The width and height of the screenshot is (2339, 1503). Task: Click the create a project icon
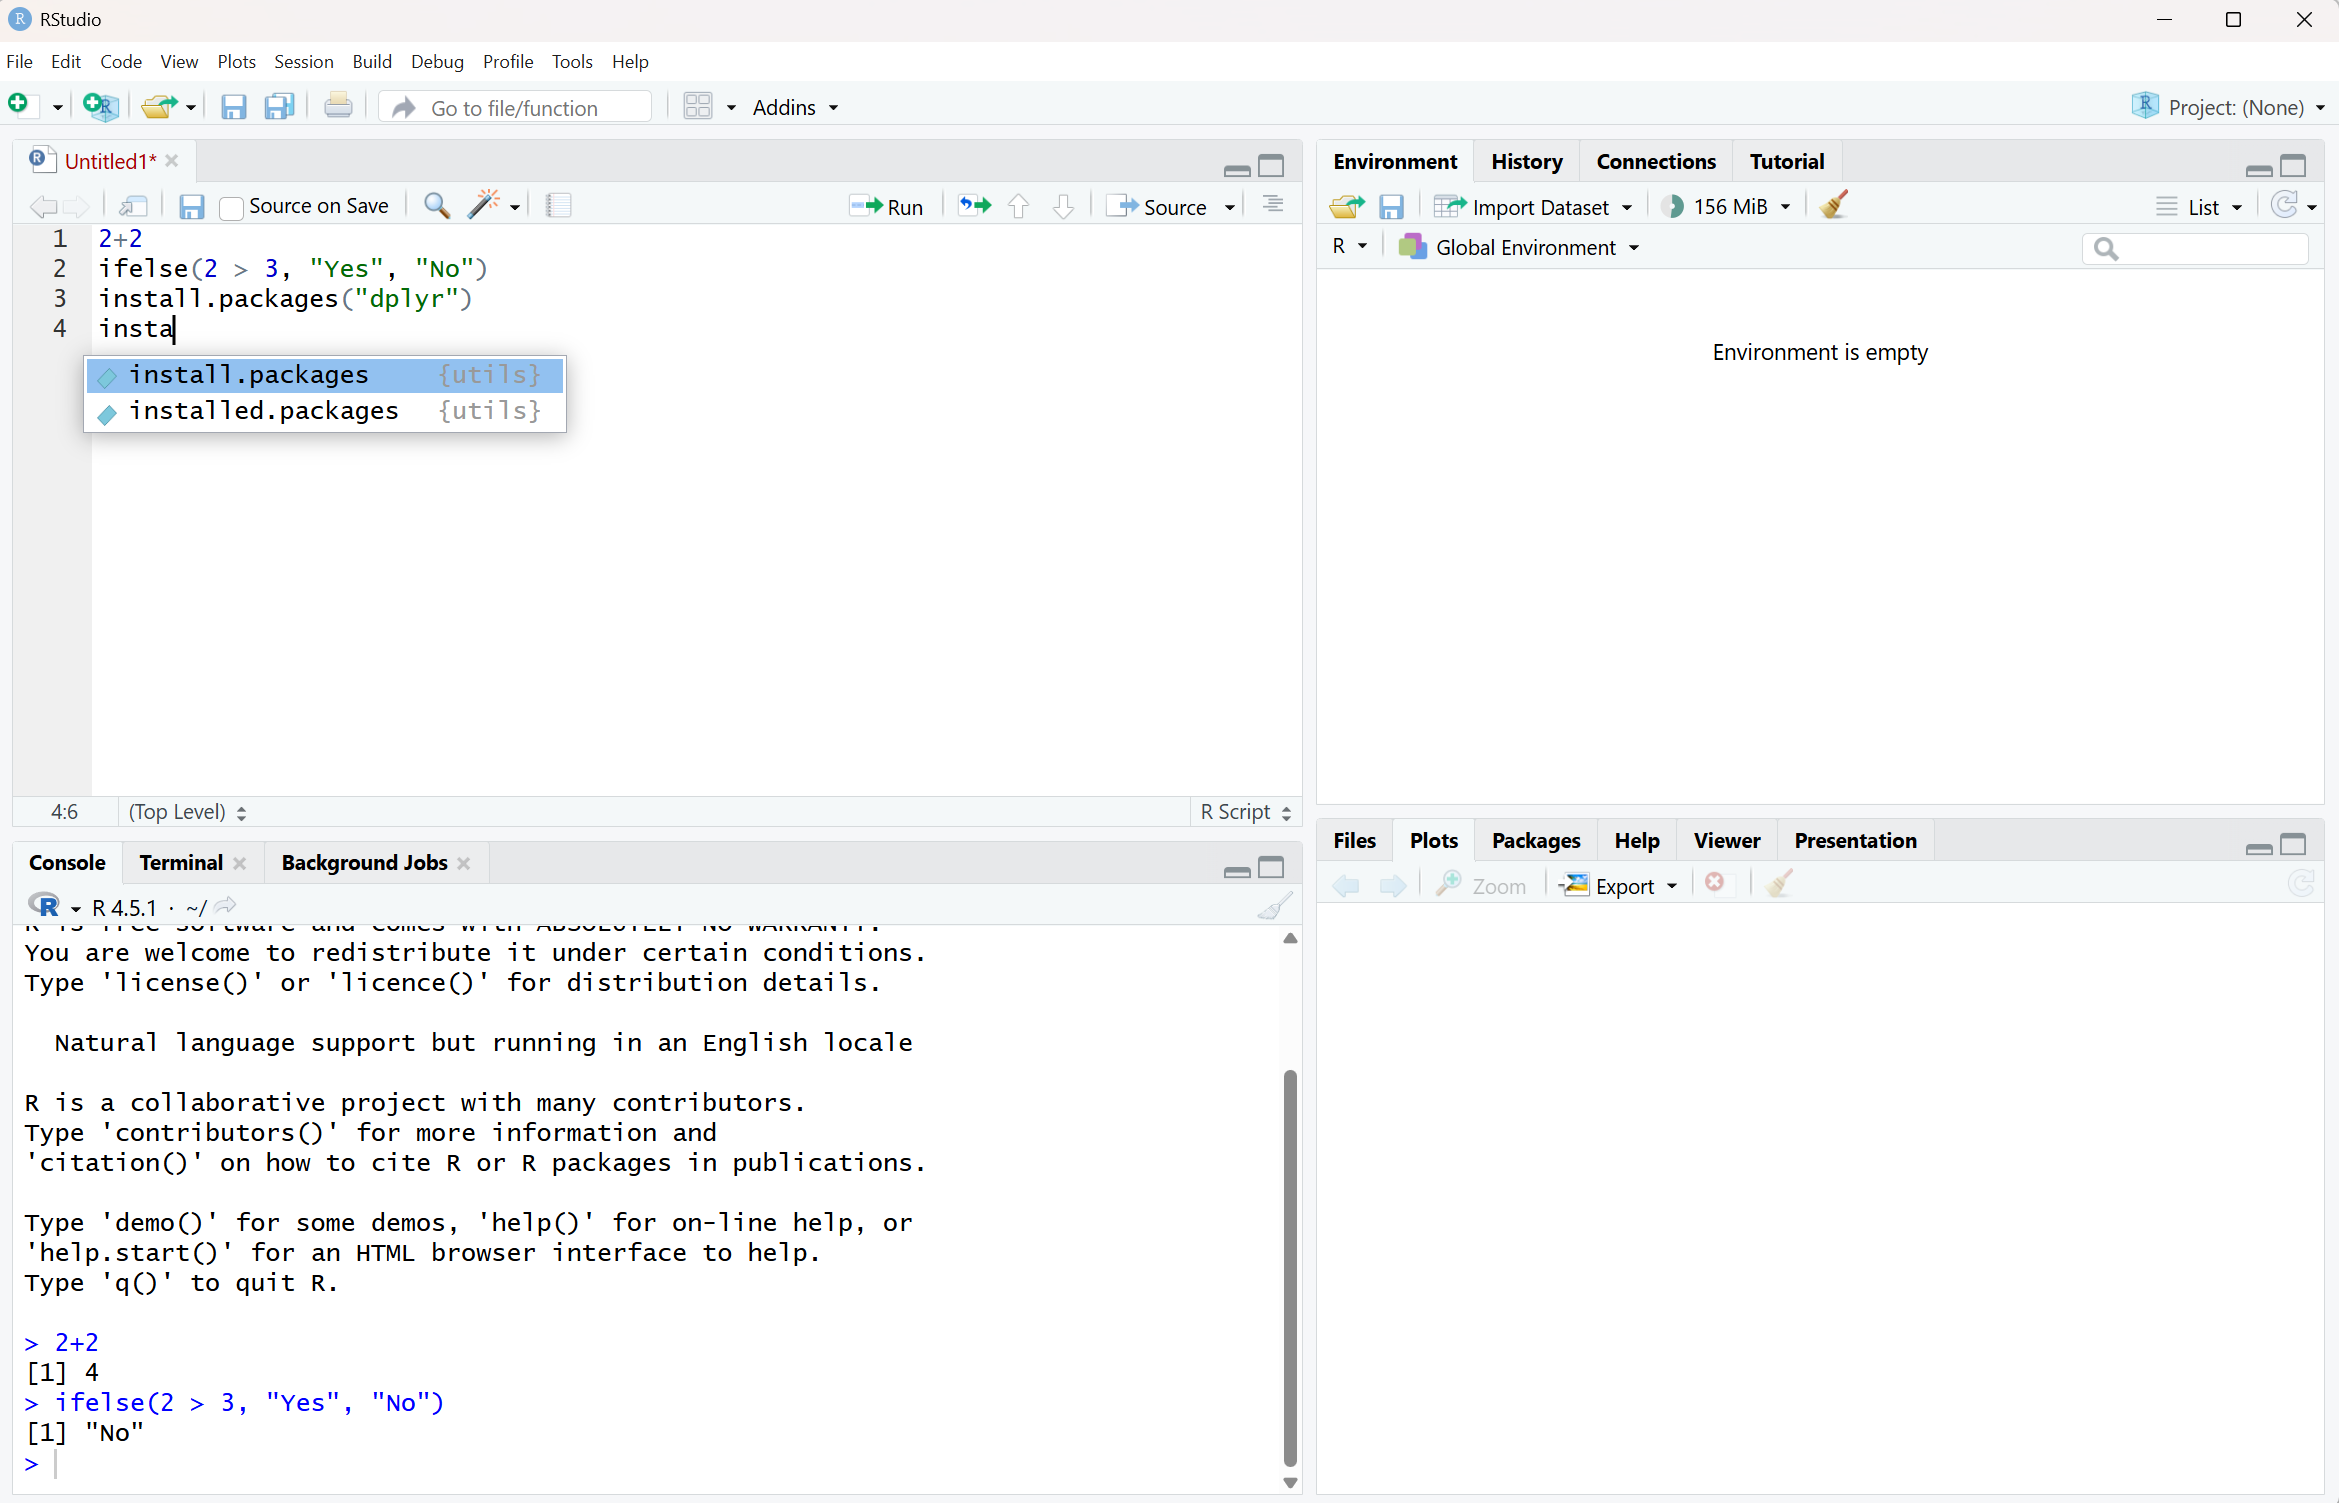click(101, 107)
